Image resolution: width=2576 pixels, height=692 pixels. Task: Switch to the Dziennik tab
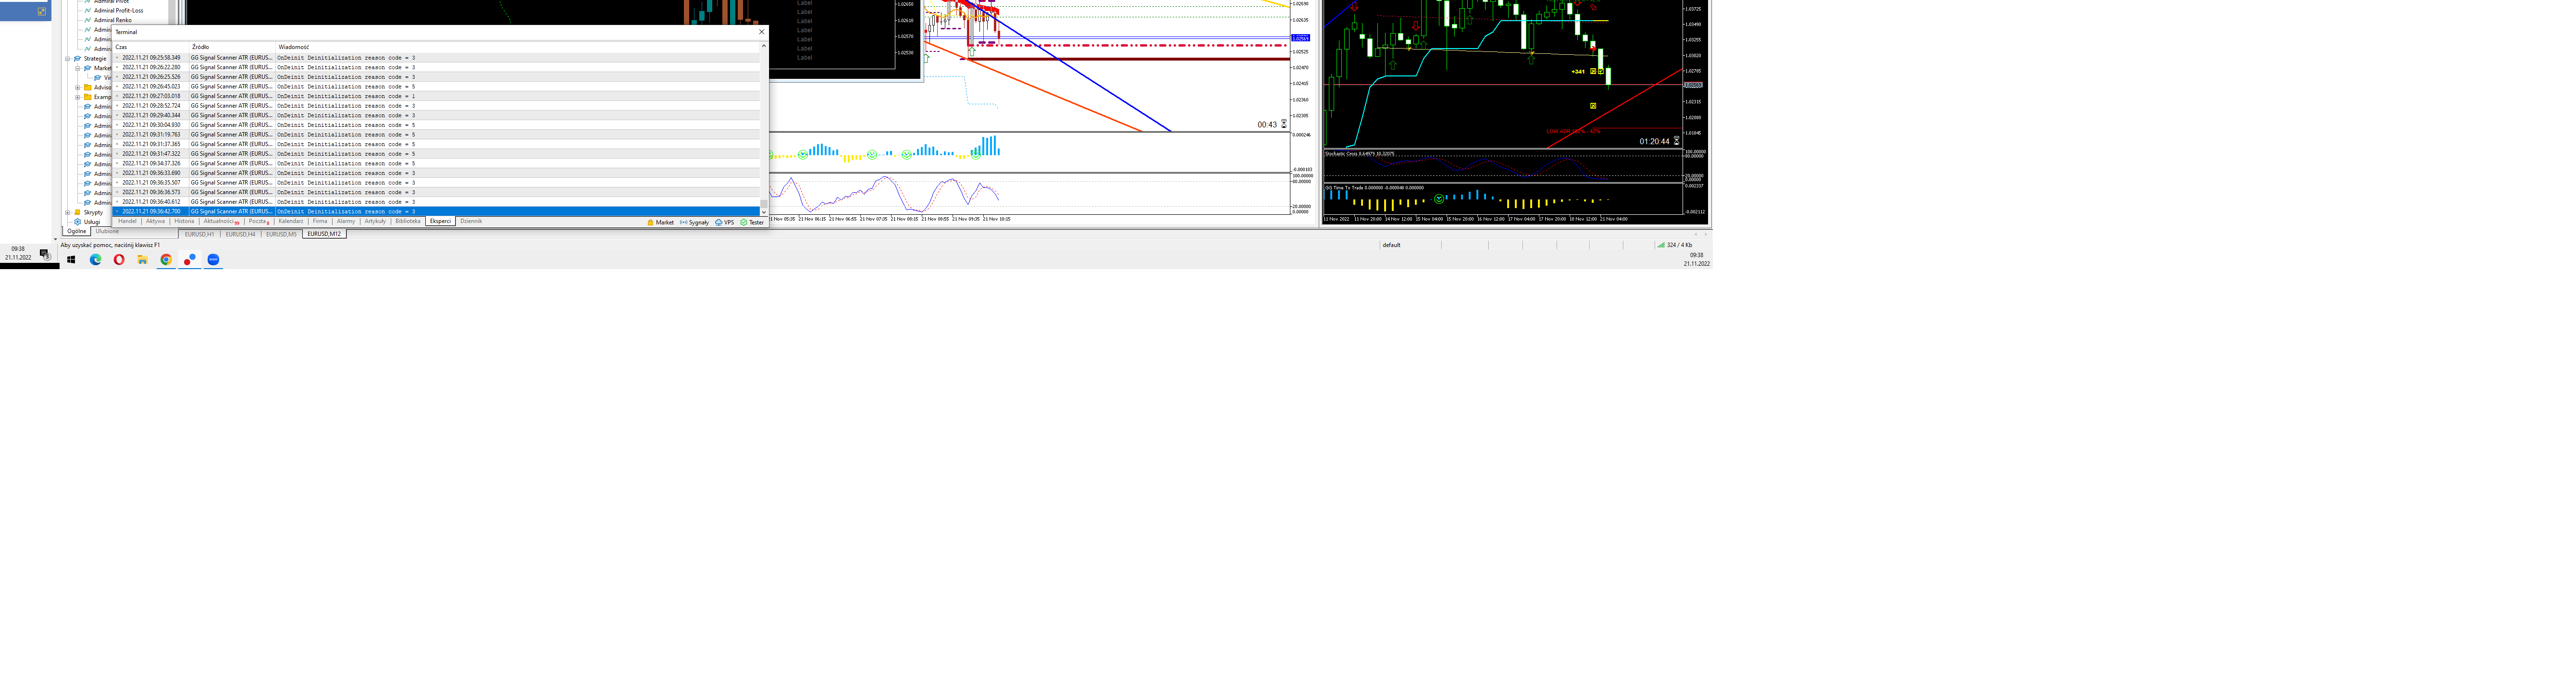(470, 222)
